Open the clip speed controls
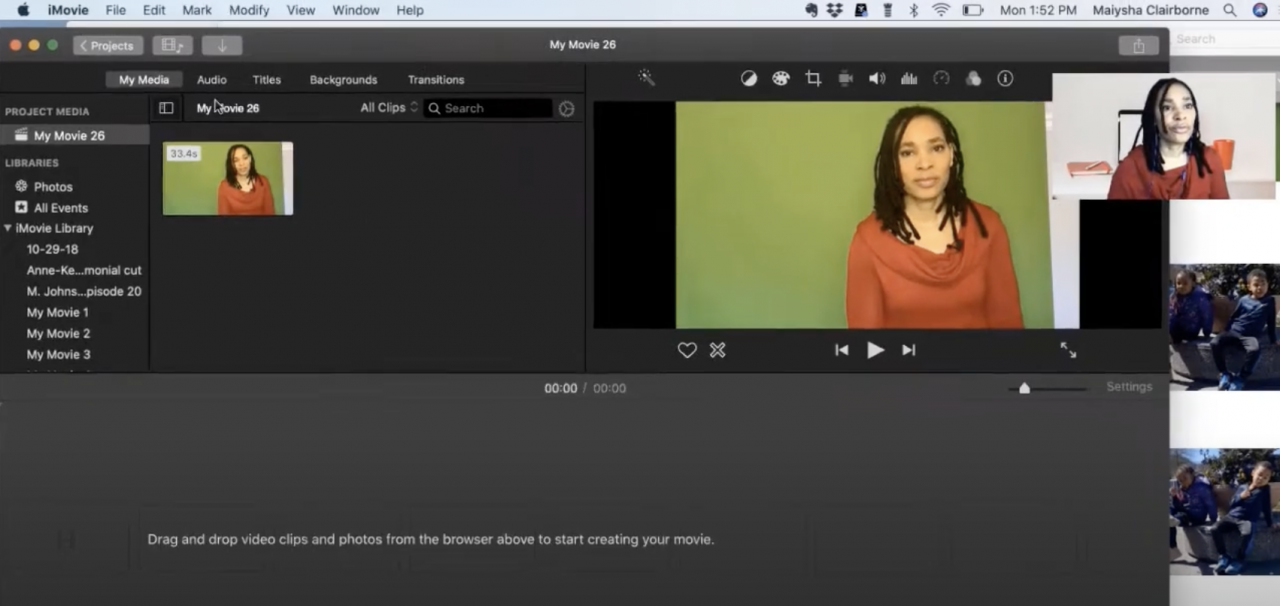 941,78
